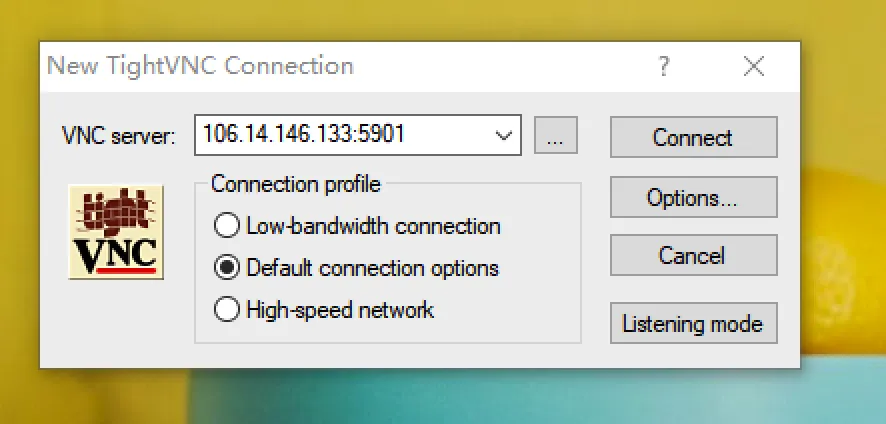
Task: Select the High-speed network radio circle
Action: point(227,310)
